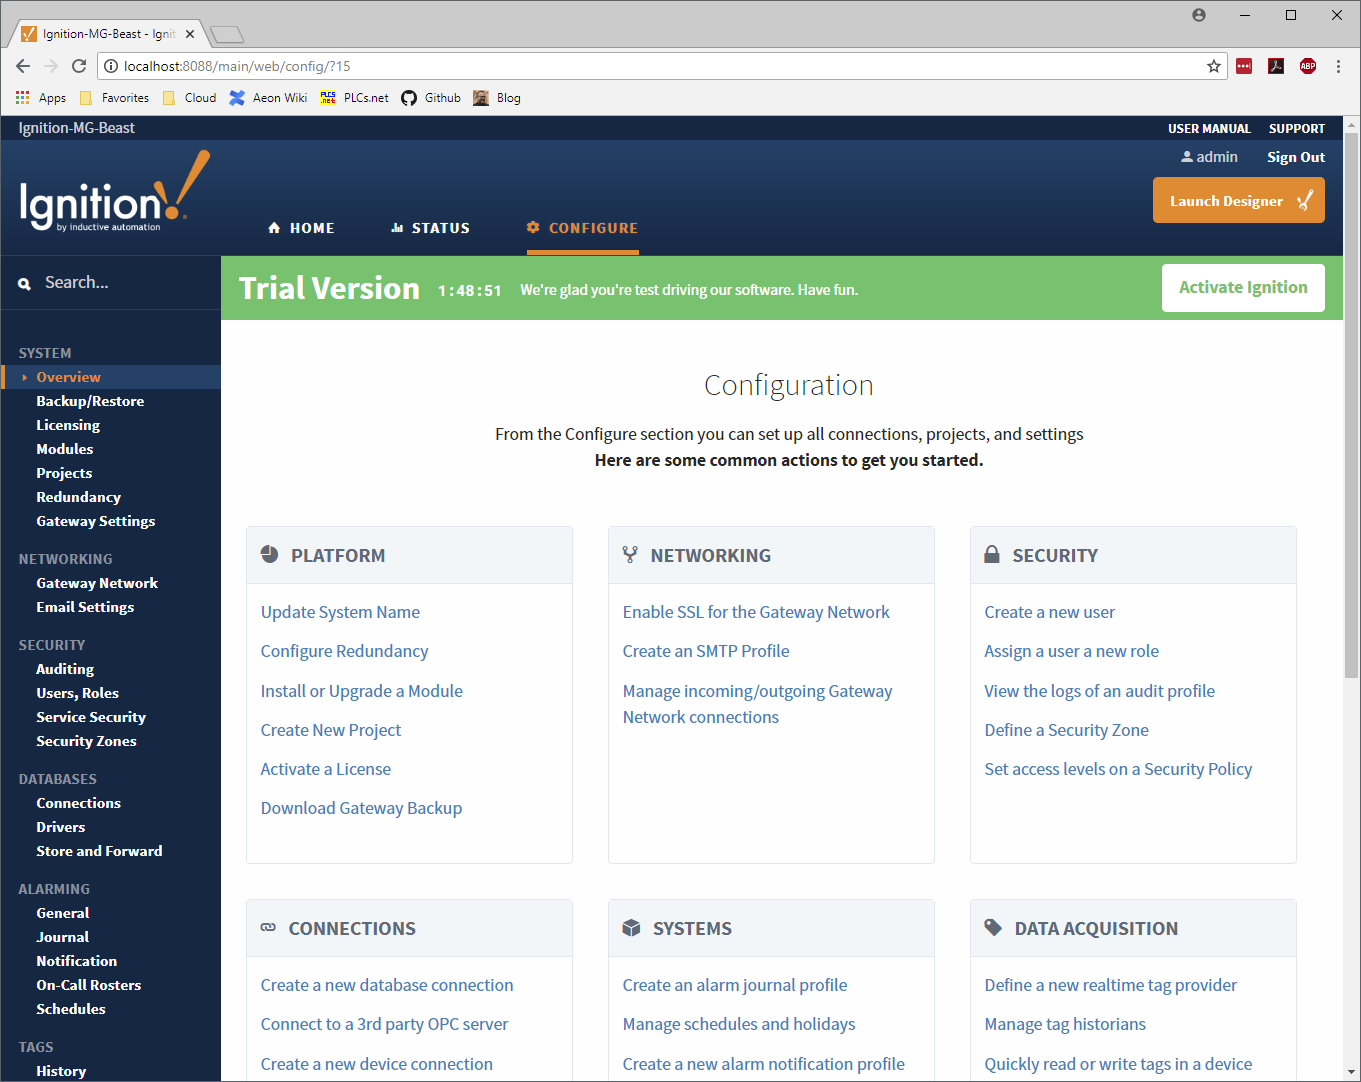Bookmark this page with the star icon
The width and height of the screenshot is (1361, 1082).
point(1214,66)
